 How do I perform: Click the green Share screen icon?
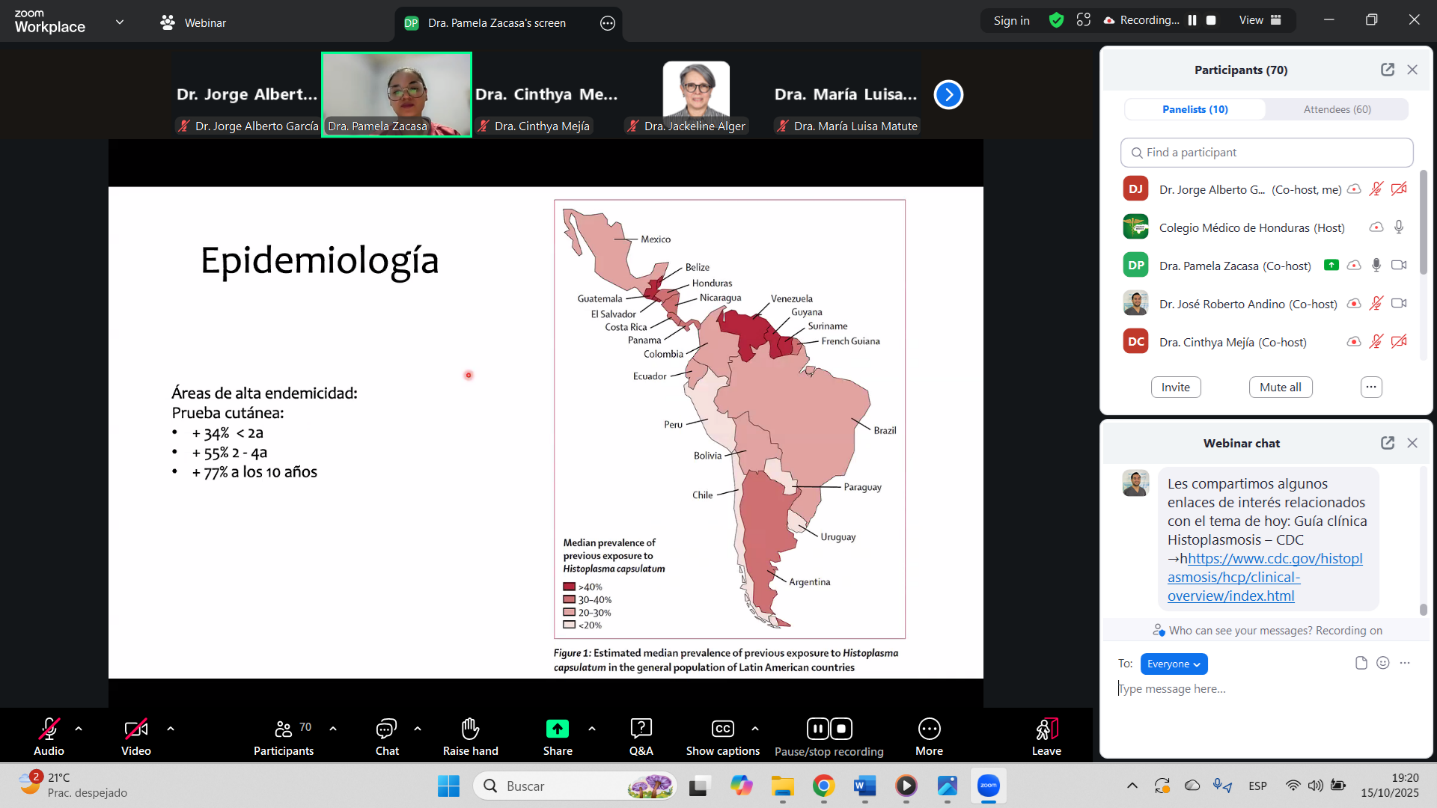point(557,729)
